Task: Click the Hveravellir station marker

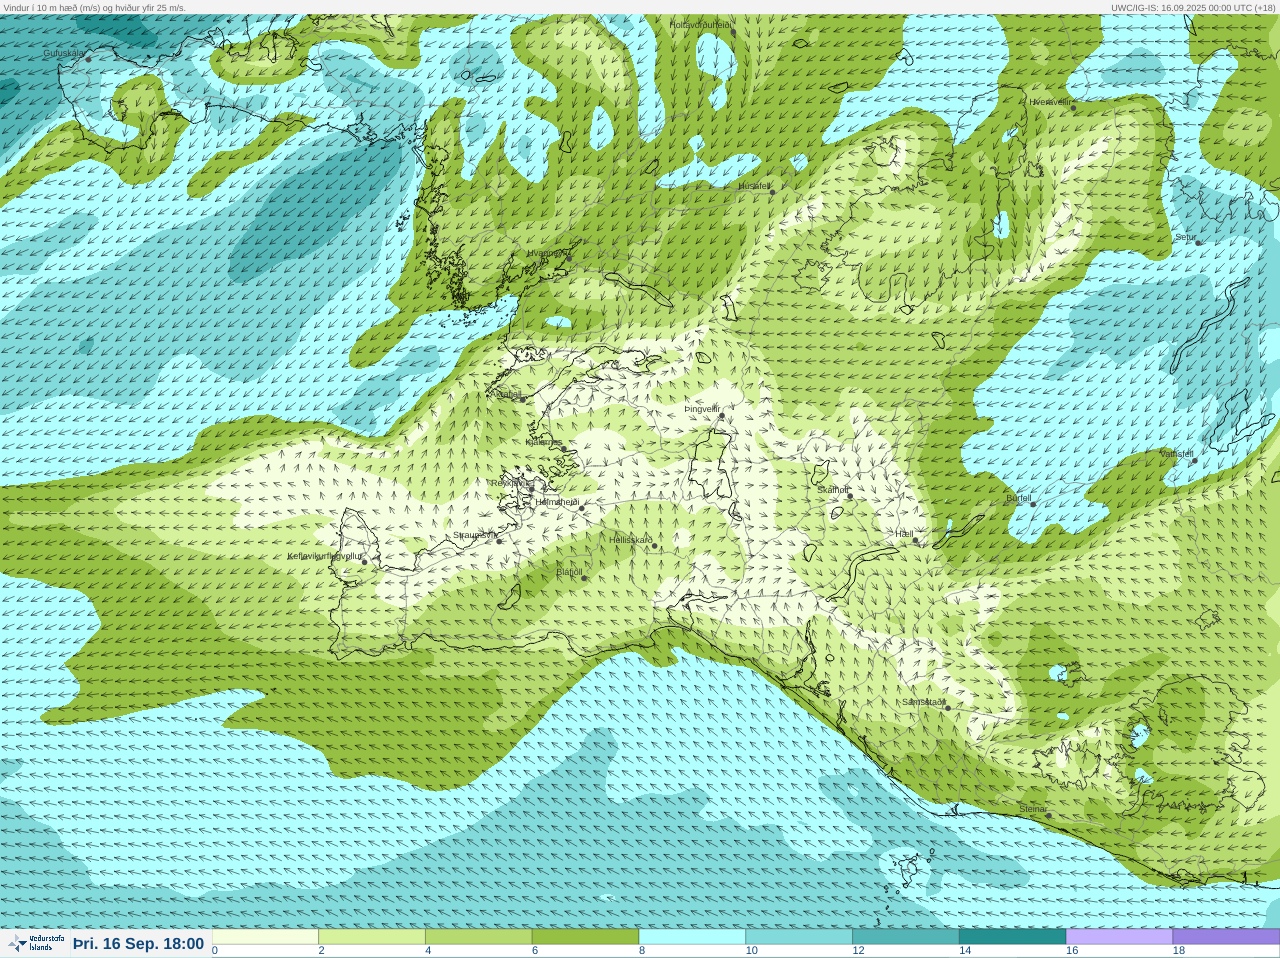Action: [x=1074, y=107]
